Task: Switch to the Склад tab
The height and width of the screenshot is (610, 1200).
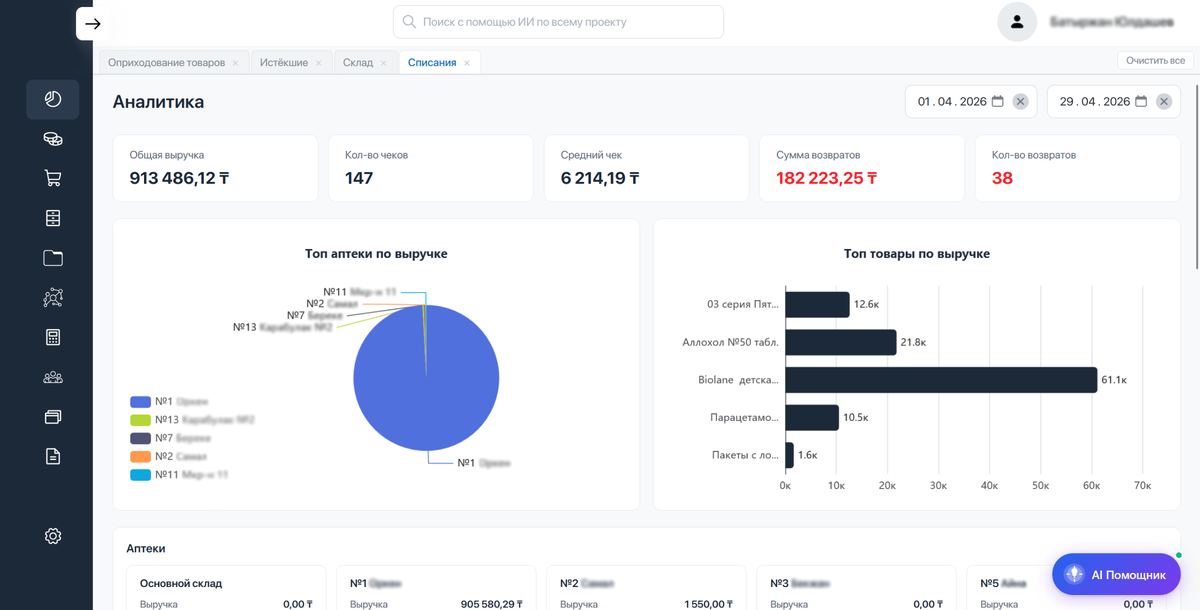Action: click(358, 62)
